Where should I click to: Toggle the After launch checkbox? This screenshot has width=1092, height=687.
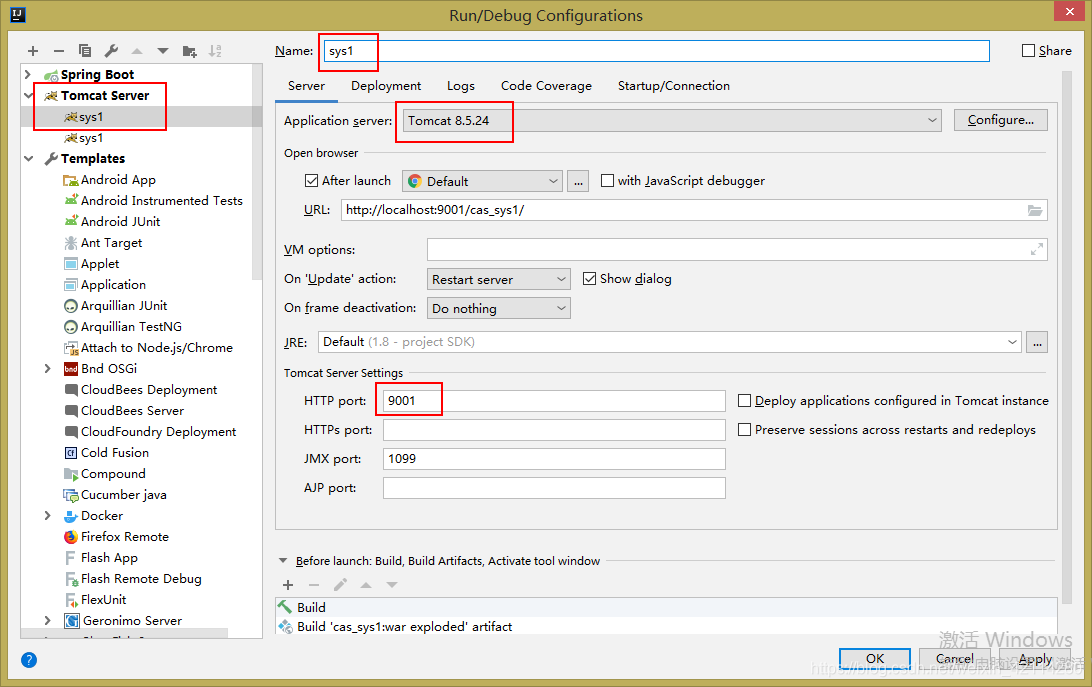(x=311, y=181)
